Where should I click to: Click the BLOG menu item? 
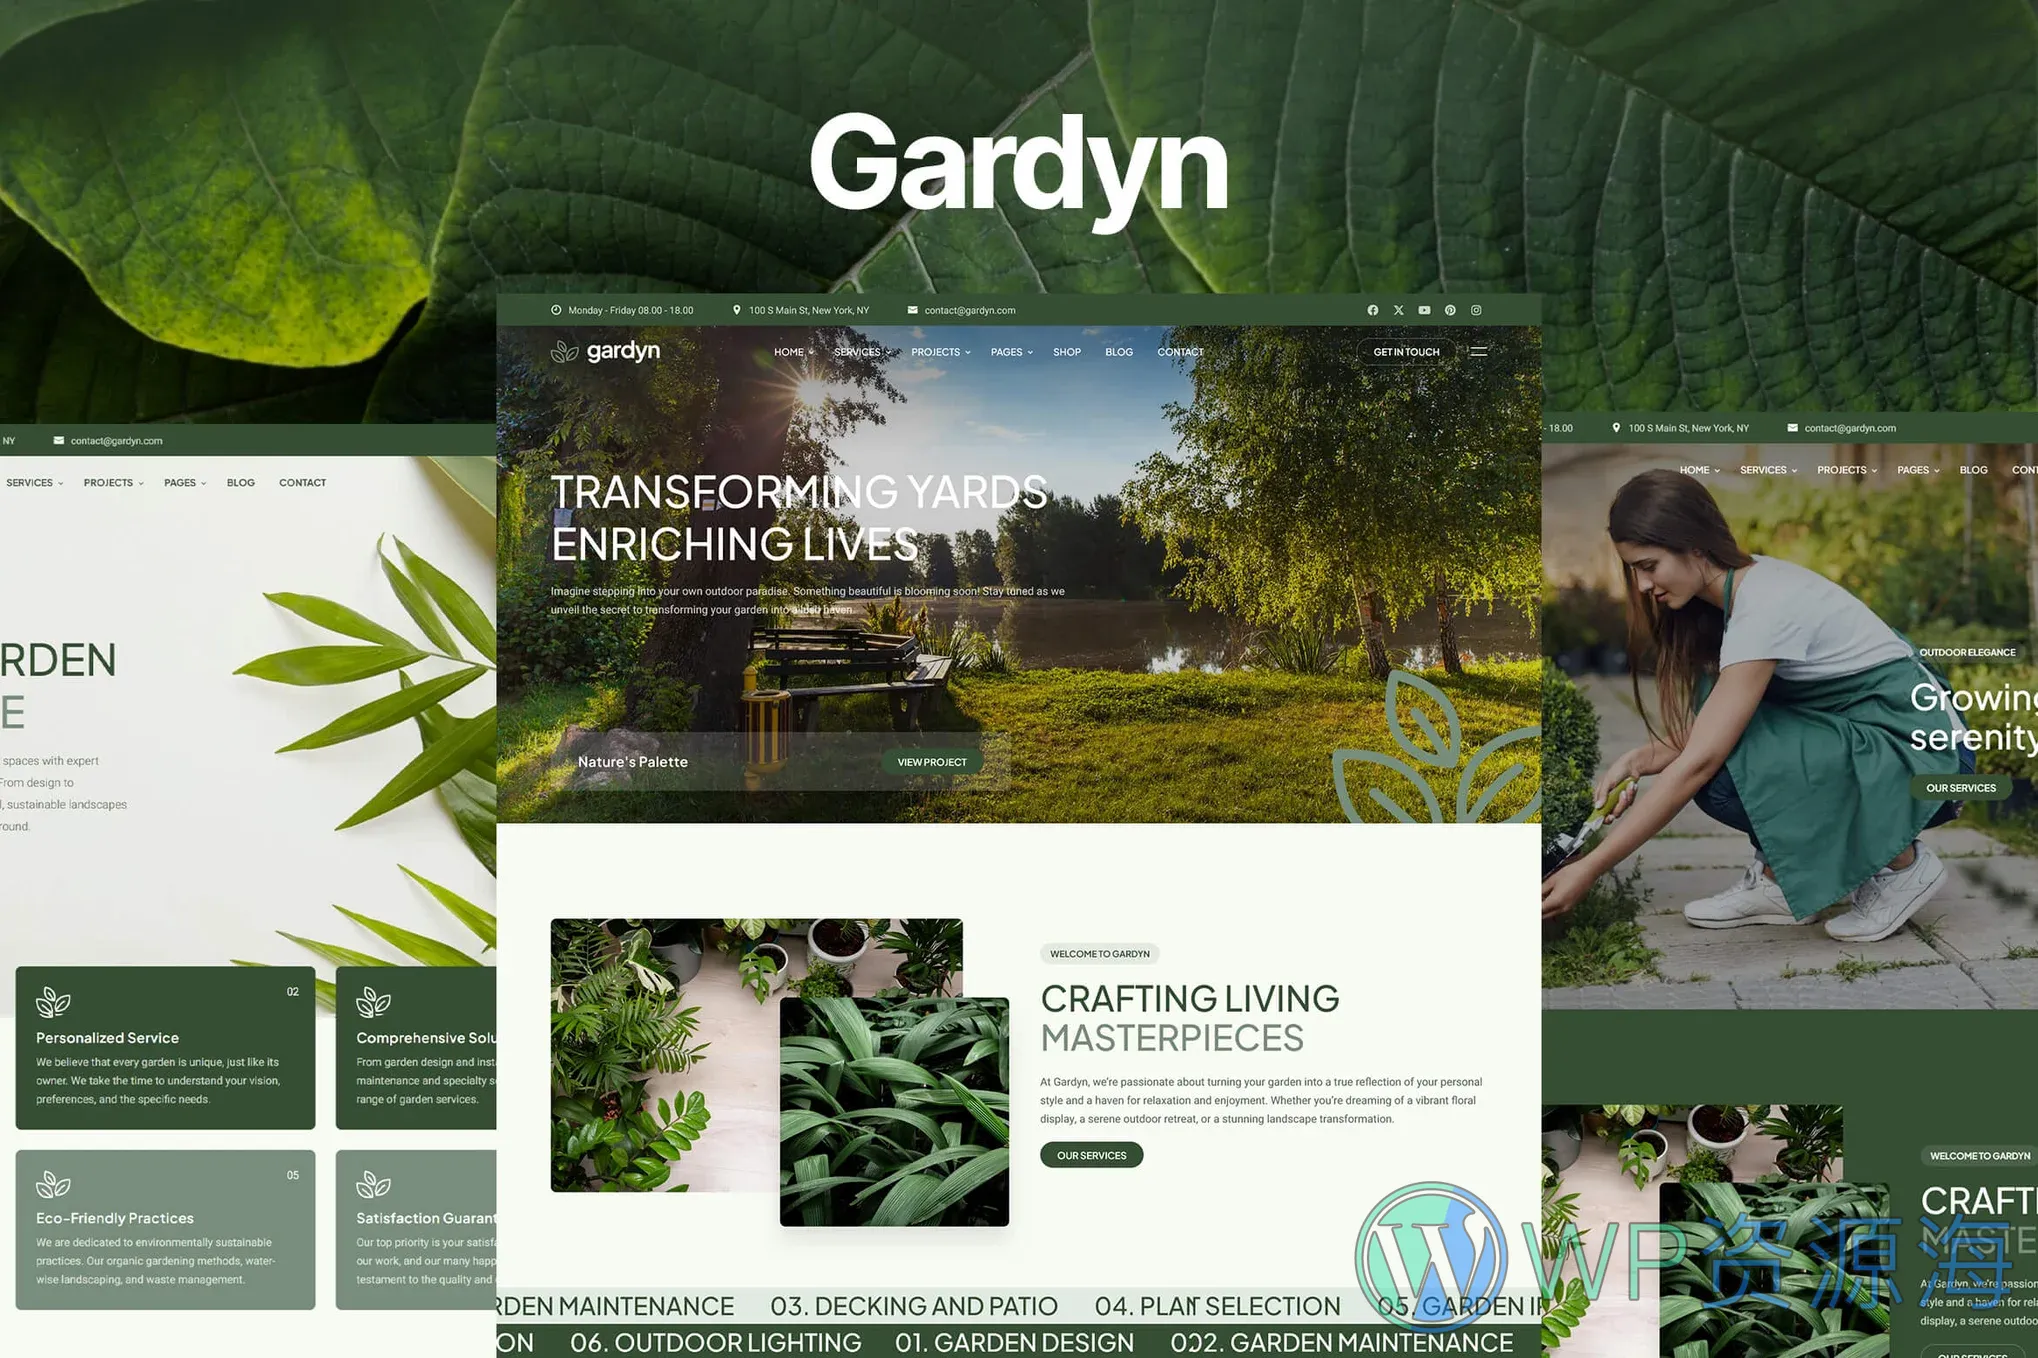(x=1120, y=352)
